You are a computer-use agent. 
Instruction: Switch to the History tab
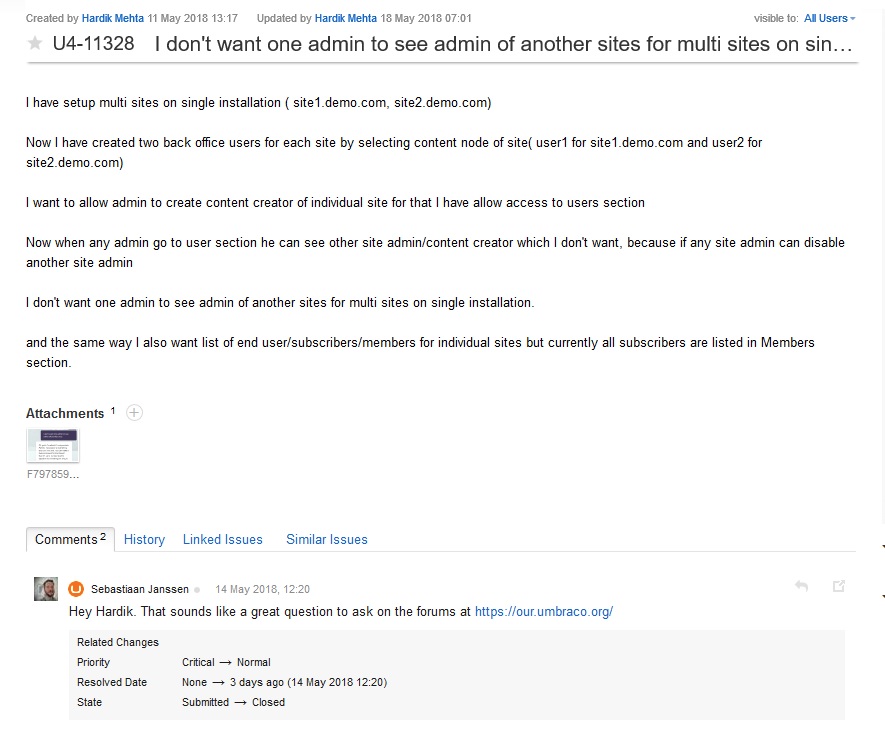144,539
